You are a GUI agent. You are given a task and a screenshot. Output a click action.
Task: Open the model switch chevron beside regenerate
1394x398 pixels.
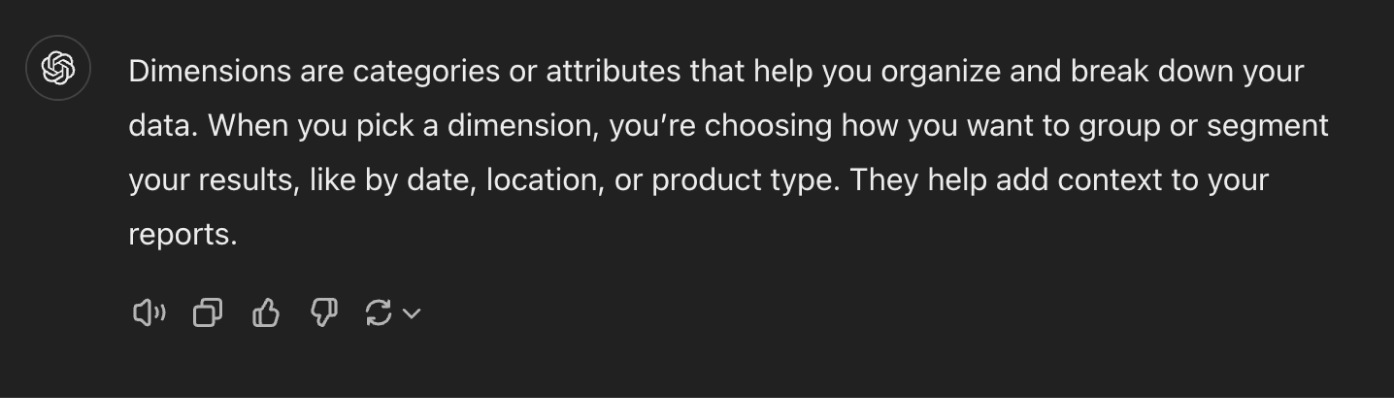coord(411,314)
